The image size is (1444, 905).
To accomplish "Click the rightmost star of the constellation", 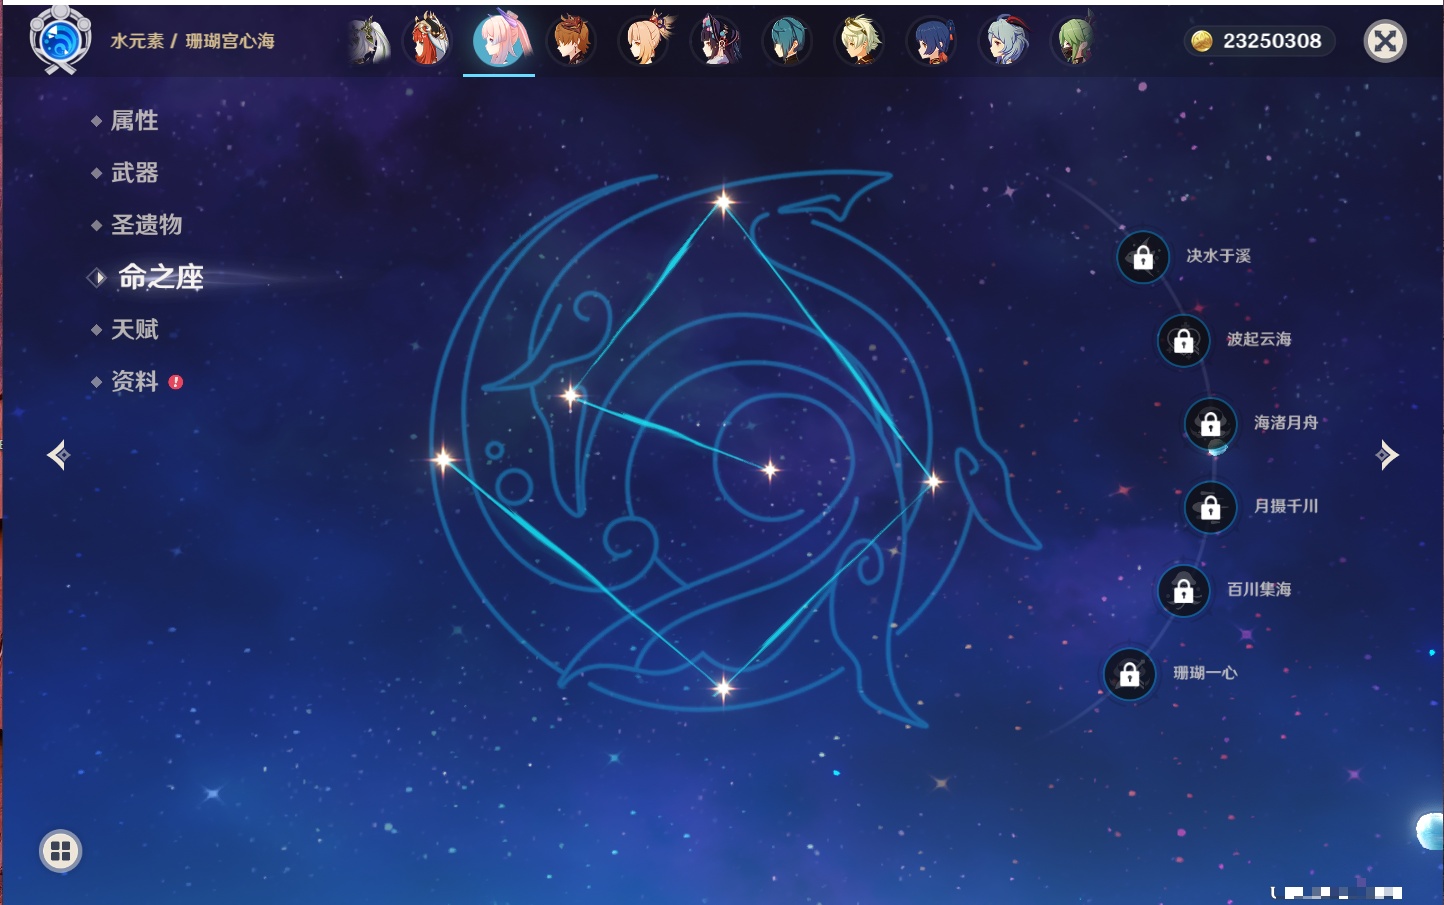I will click(x=933, y=482).
